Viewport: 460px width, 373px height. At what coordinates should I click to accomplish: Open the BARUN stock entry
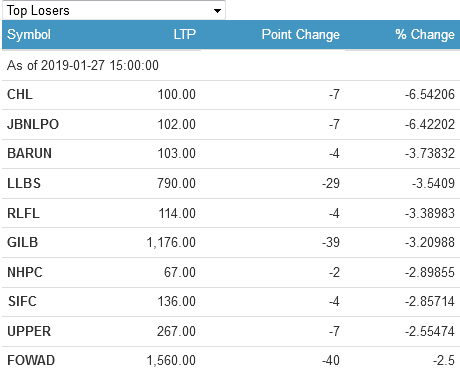tap(29, 154)
